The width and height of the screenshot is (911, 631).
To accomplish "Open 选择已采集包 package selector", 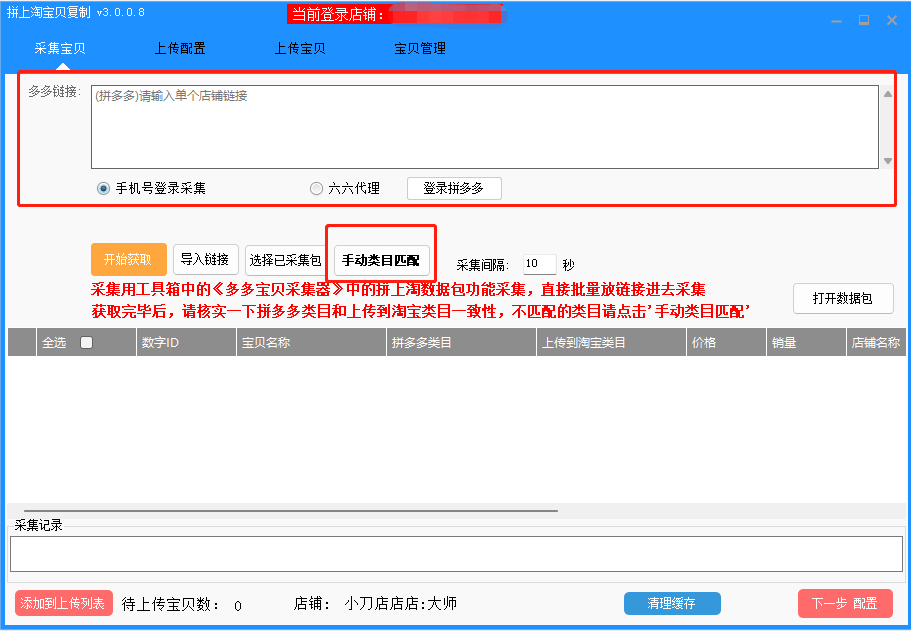I will pyautogui.click(x=285, y=260).
